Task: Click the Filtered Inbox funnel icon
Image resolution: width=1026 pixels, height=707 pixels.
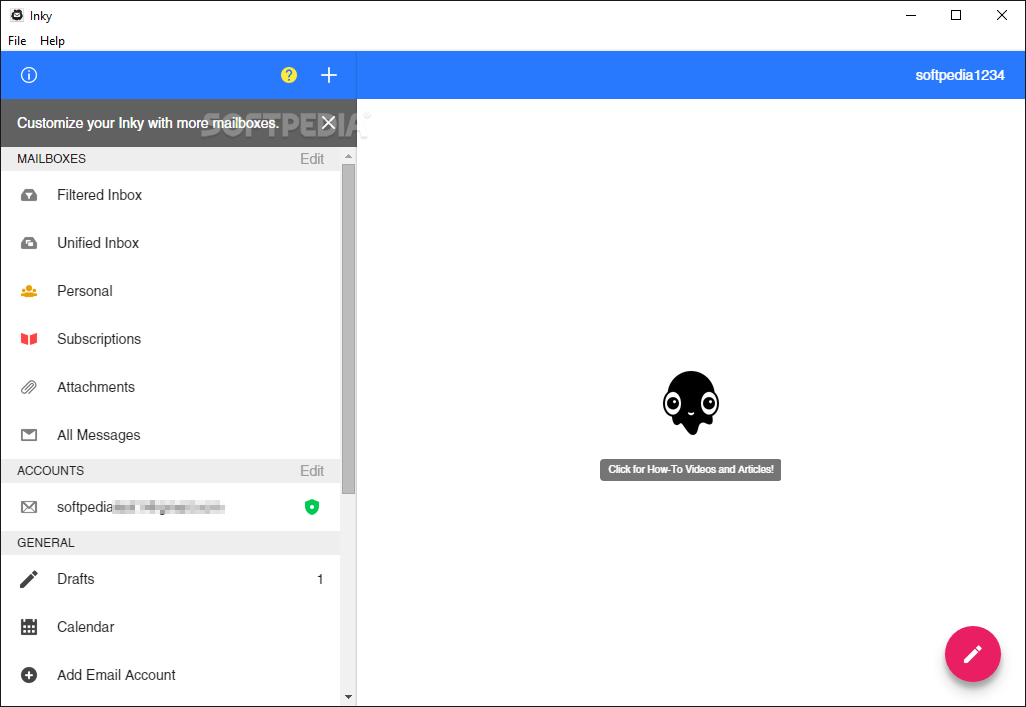Action: 29,195
